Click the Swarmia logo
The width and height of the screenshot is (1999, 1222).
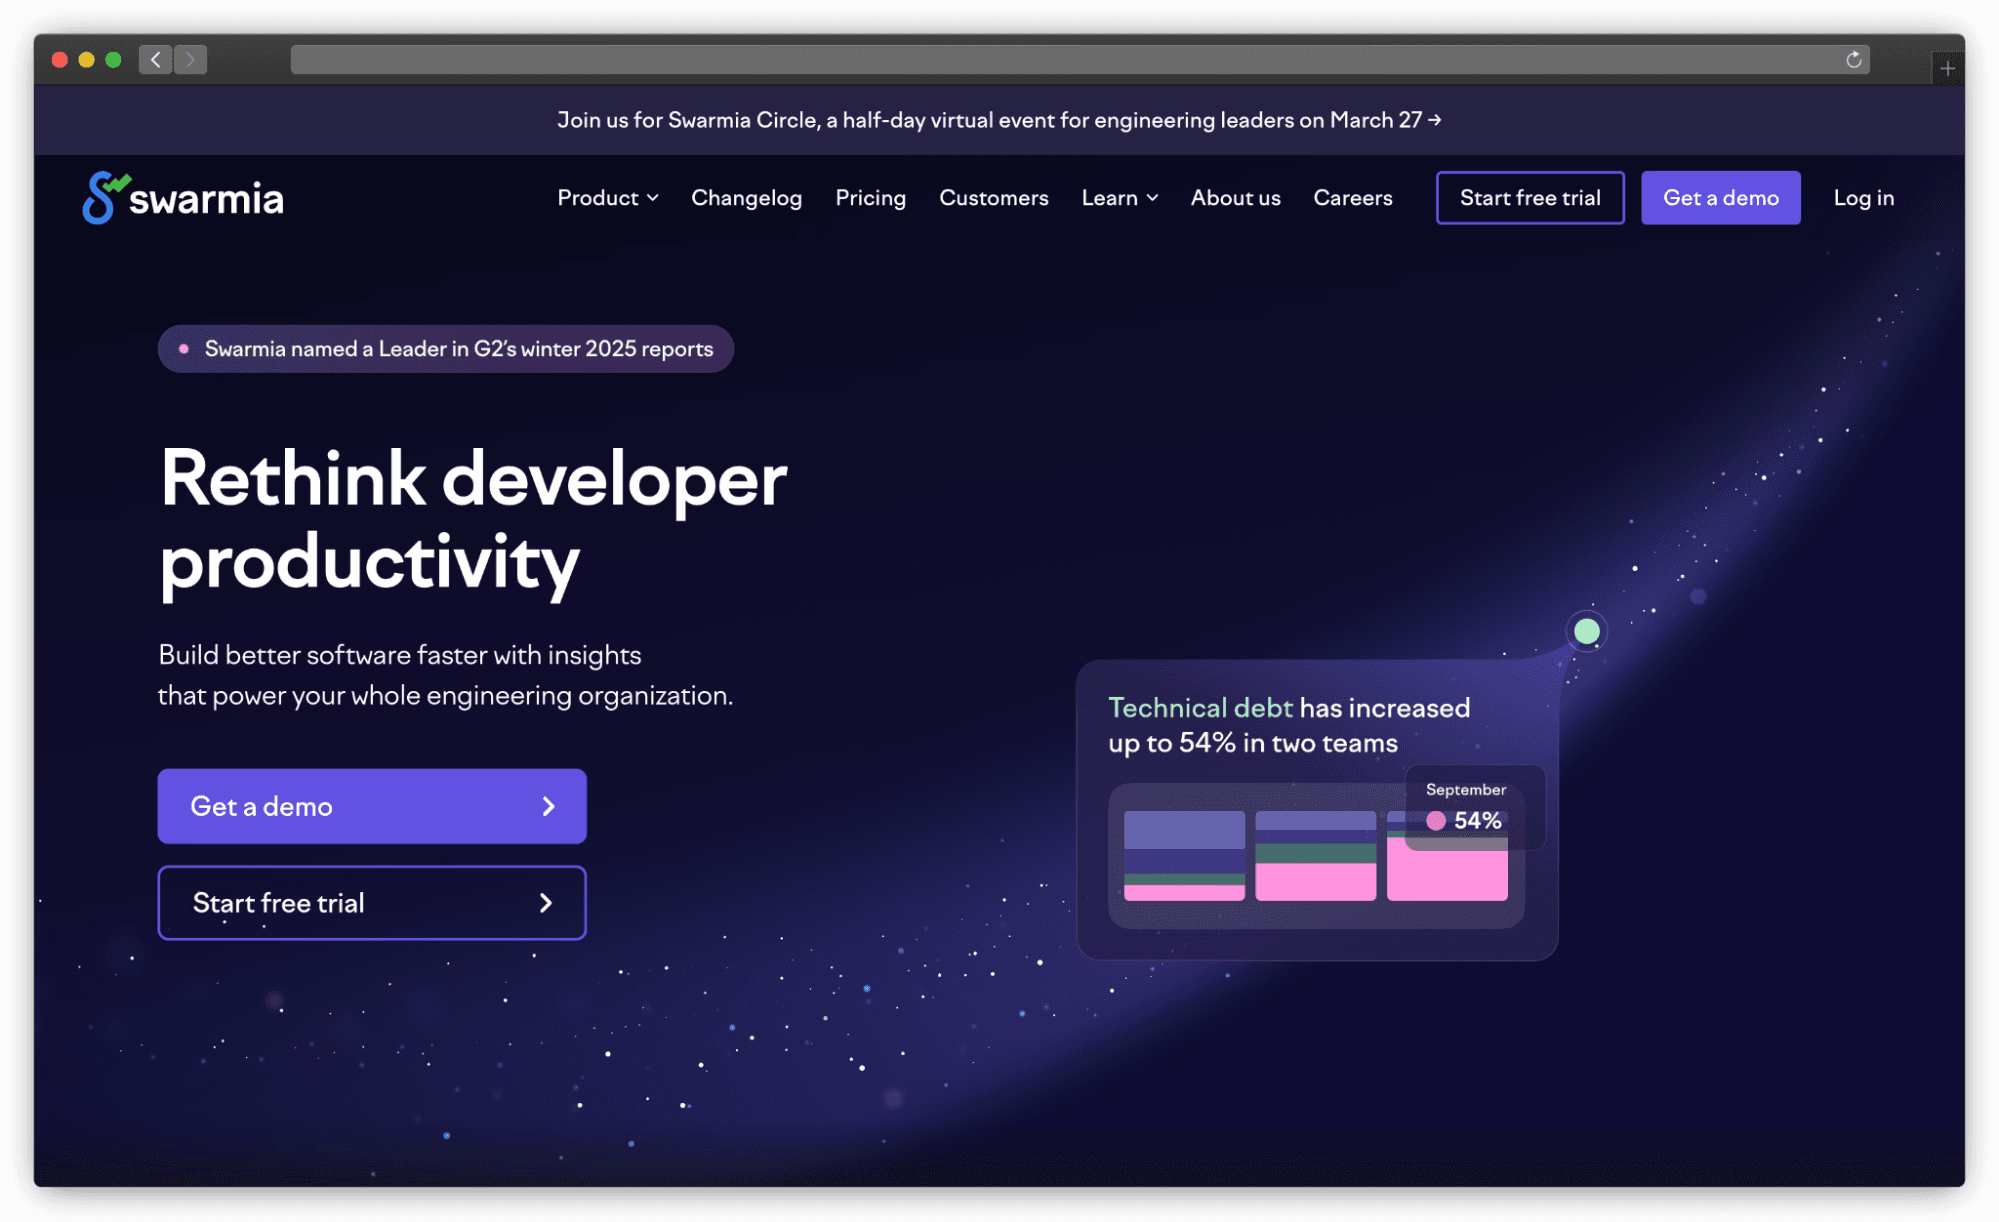coord(183,198)
